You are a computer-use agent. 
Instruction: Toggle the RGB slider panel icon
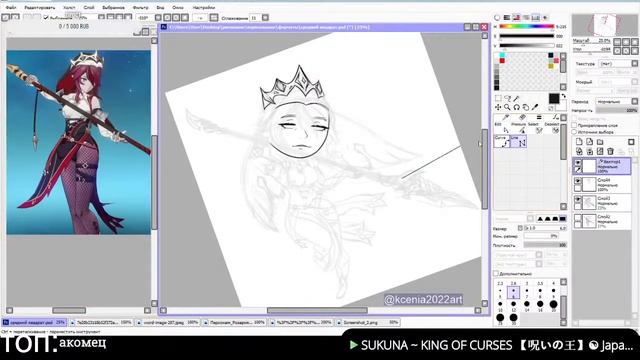[x=507, y=18]
